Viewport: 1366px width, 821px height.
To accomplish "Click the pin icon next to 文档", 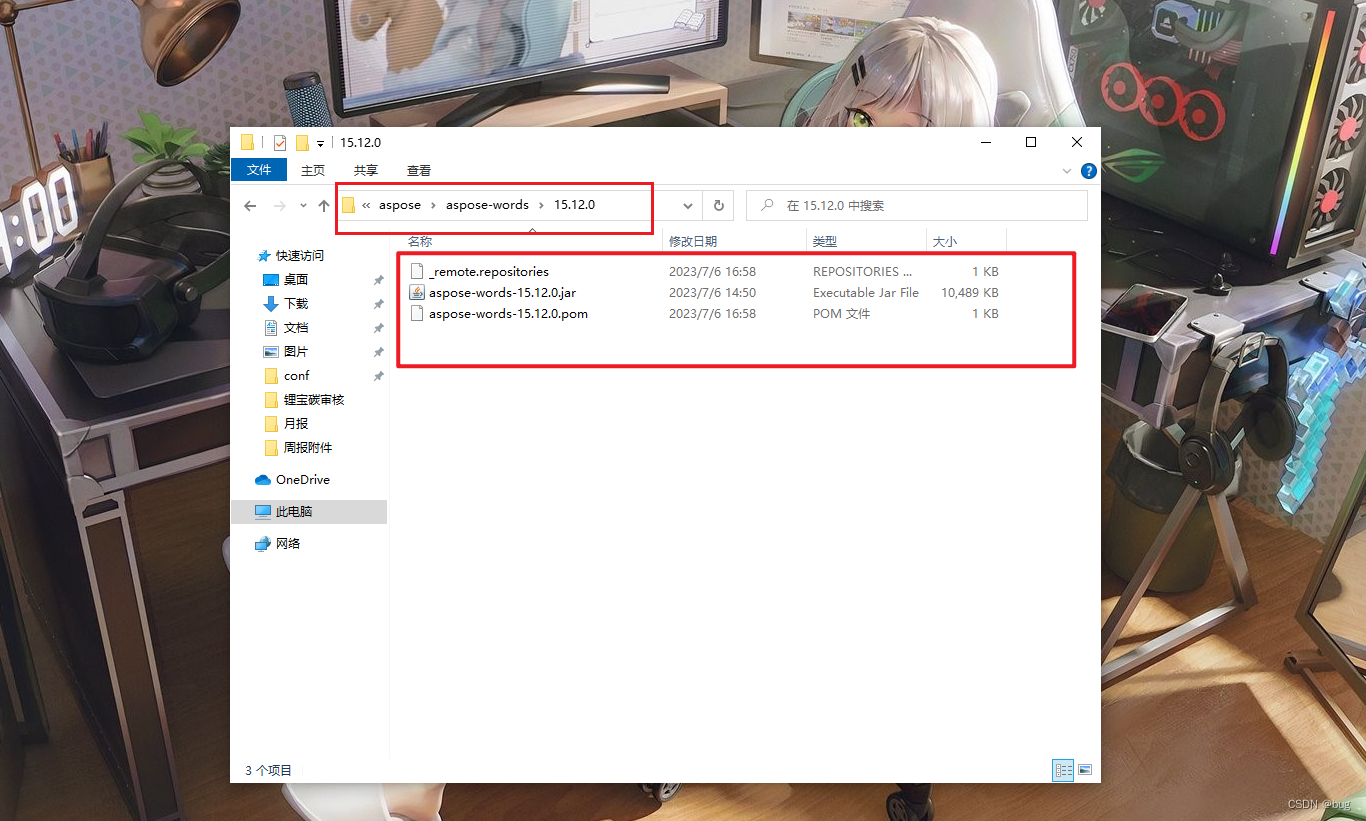I will [378, 328].
